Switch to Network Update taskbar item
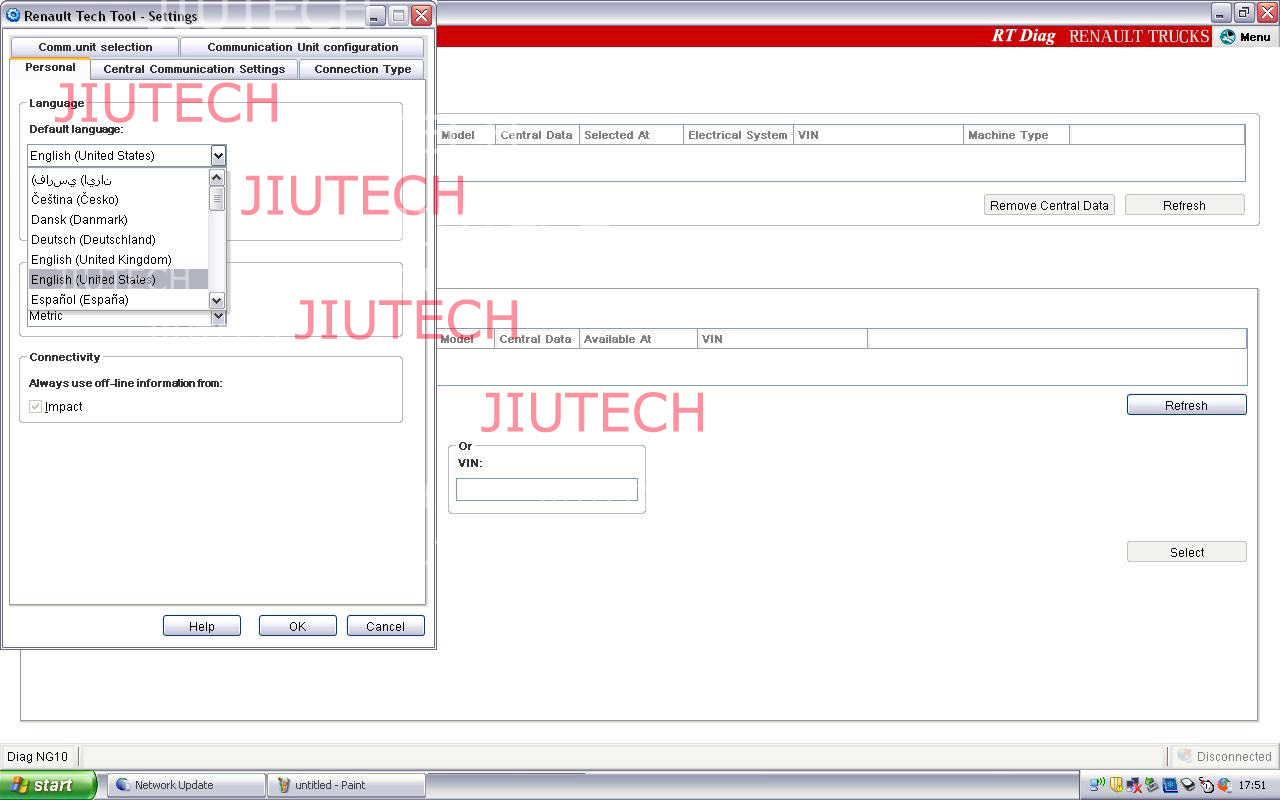1280x800 pixels. coord(186,785)
